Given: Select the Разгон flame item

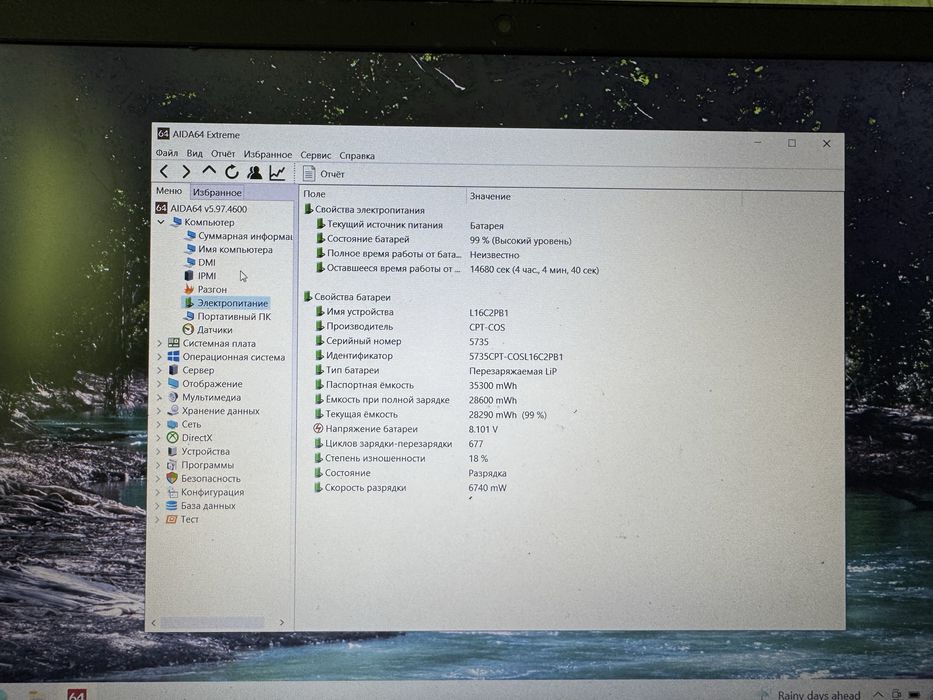Looking at the screenshot, I should (205, 289).
